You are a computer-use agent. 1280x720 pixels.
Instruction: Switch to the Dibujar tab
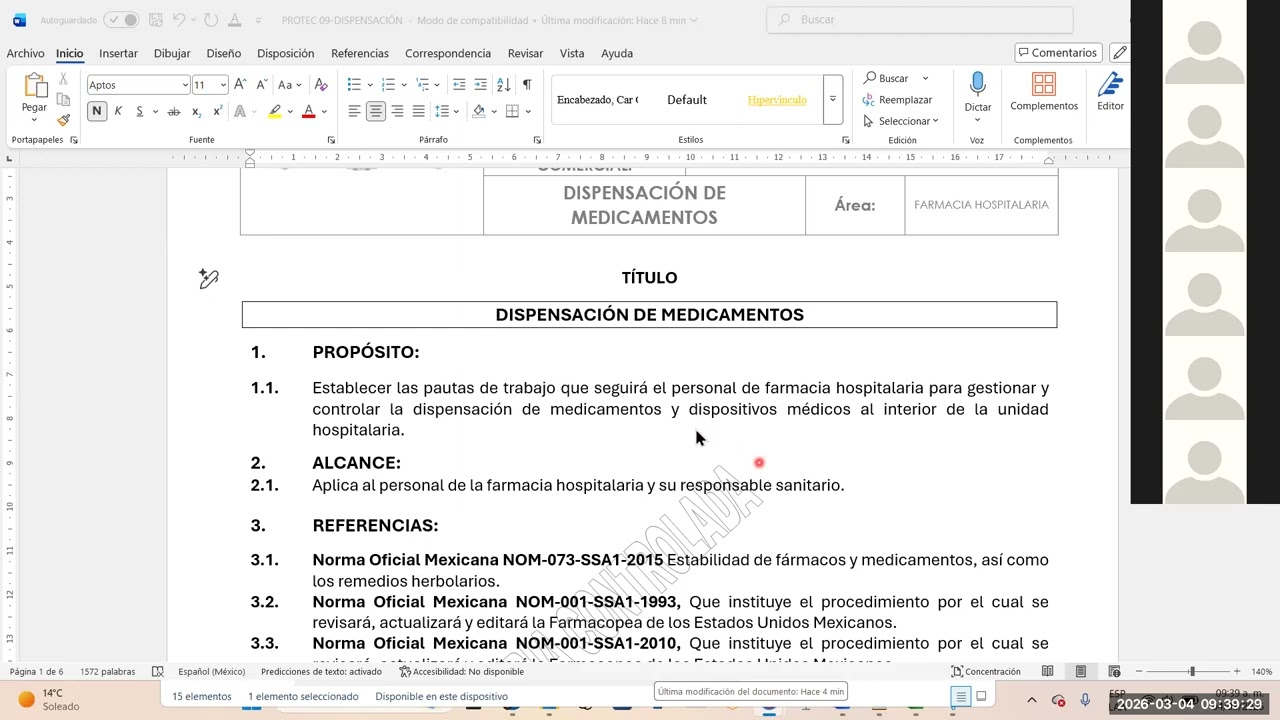point(172,53)
